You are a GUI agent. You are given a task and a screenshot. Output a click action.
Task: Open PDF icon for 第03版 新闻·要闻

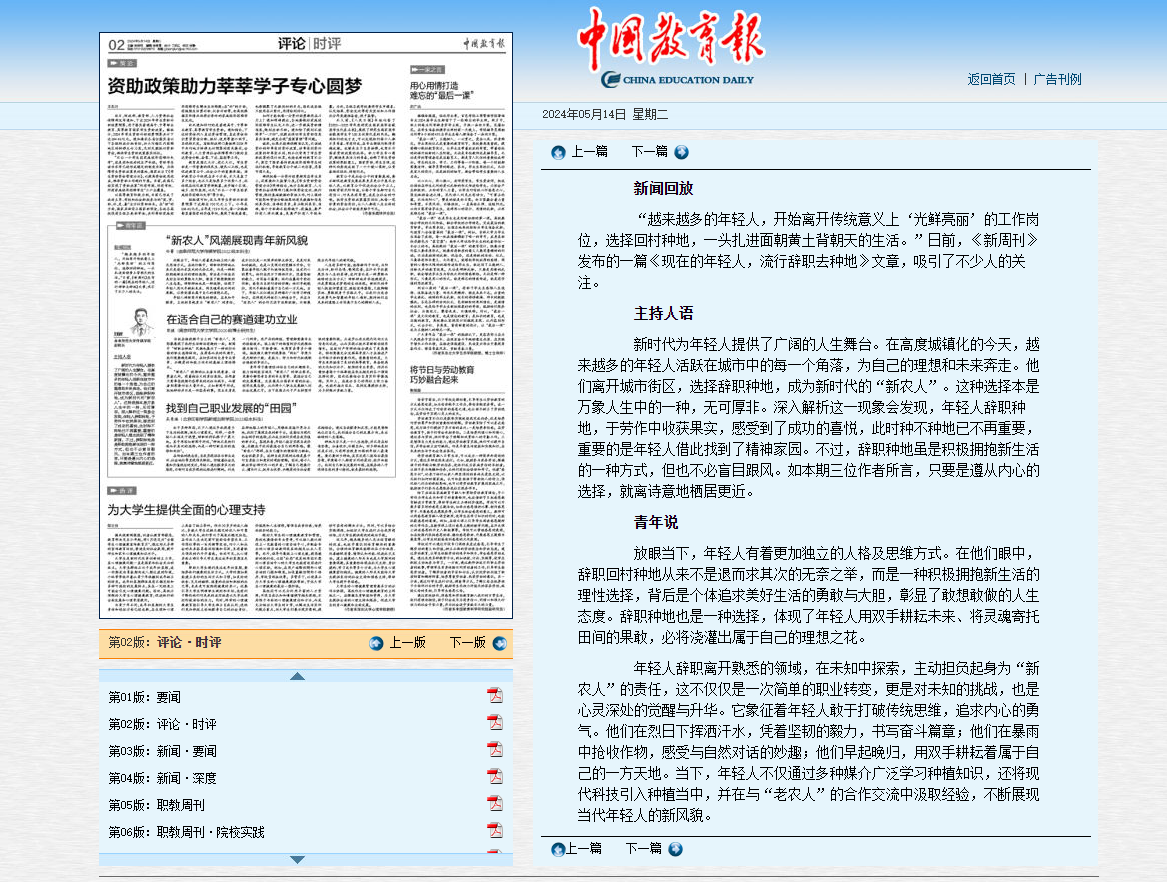click(494, 750)
